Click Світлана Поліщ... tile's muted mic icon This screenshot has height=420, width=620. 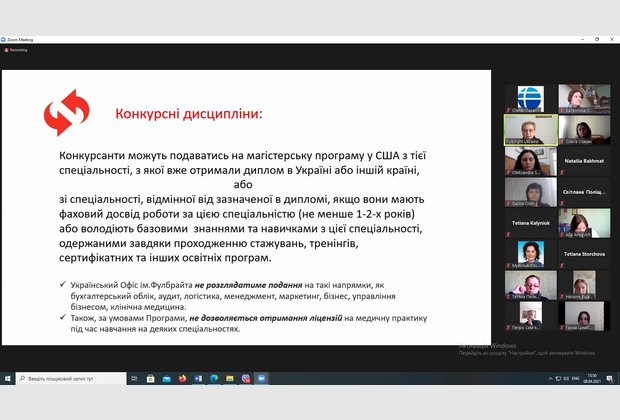(561, 204)
